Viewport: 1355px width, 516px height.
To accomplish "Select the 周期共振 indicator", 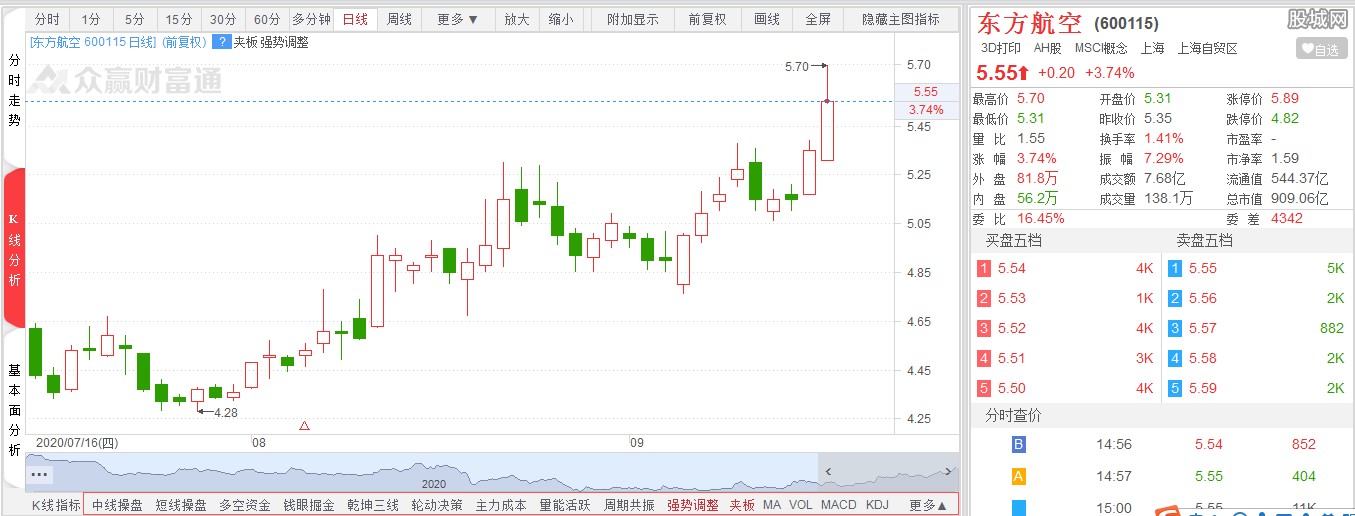I will click(629, 505).
